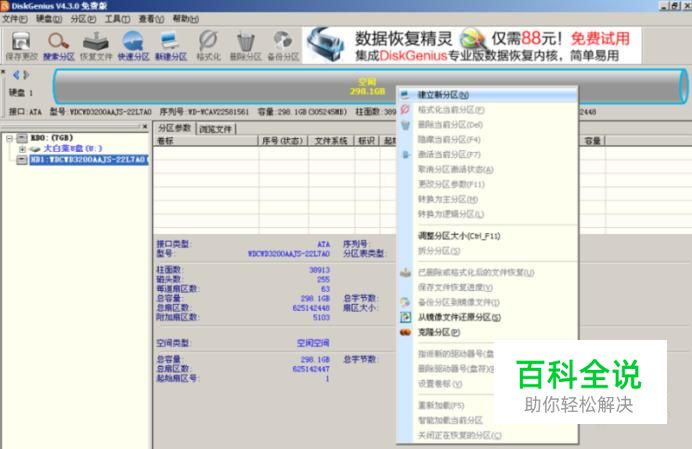Open the 查看(V) menu
The image size is (692, 449).
click(151, 19)
